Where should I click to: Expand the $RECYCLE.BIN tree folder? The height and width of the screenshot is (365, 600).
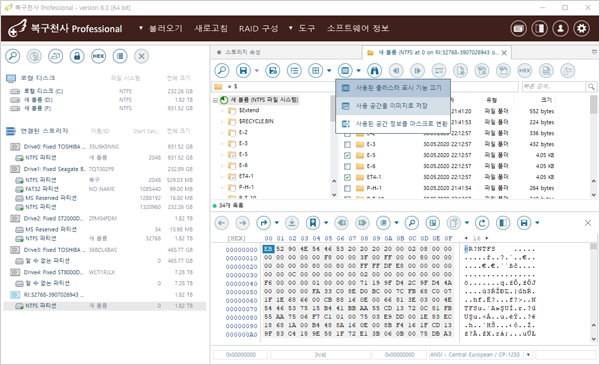point(222,122)
